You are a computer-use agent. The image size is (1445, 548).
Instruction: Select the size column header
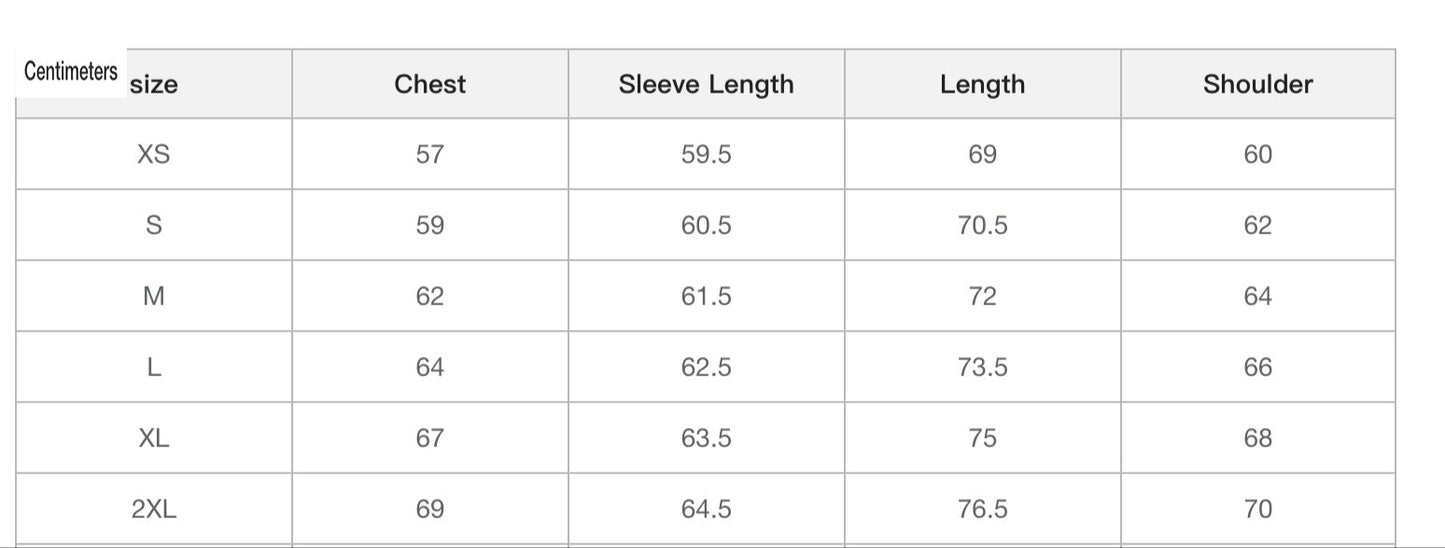154,85
